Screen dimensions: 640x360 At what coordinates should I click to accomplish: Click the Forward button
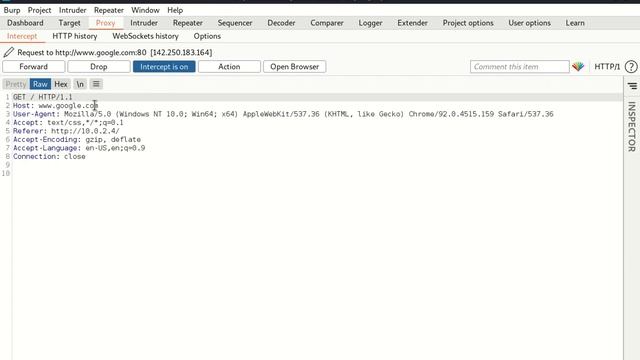(x=33, y=67)
